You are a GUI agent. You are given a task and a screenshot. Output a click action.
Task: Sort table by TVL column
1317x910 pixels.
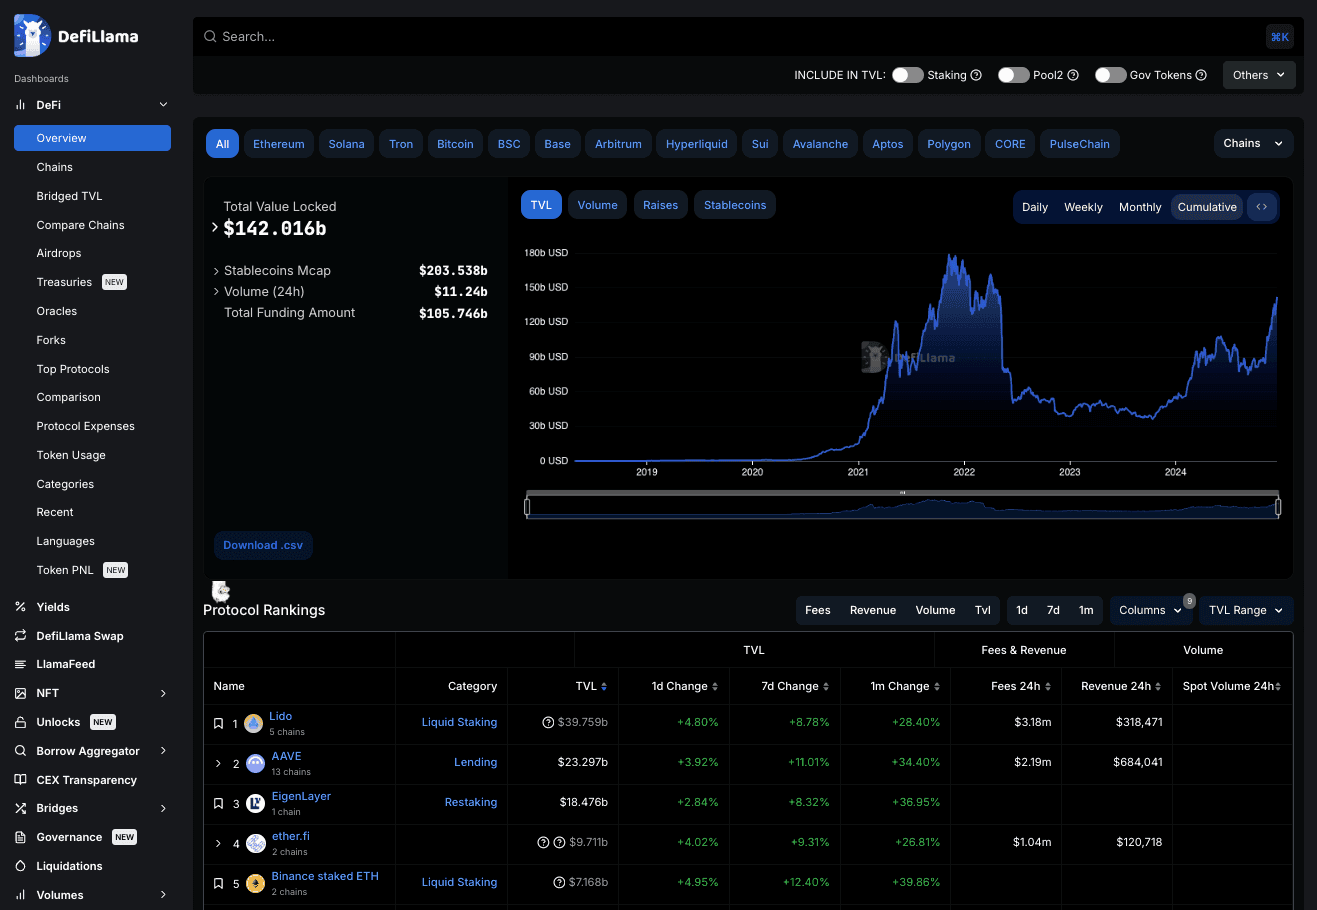point(591,686)
